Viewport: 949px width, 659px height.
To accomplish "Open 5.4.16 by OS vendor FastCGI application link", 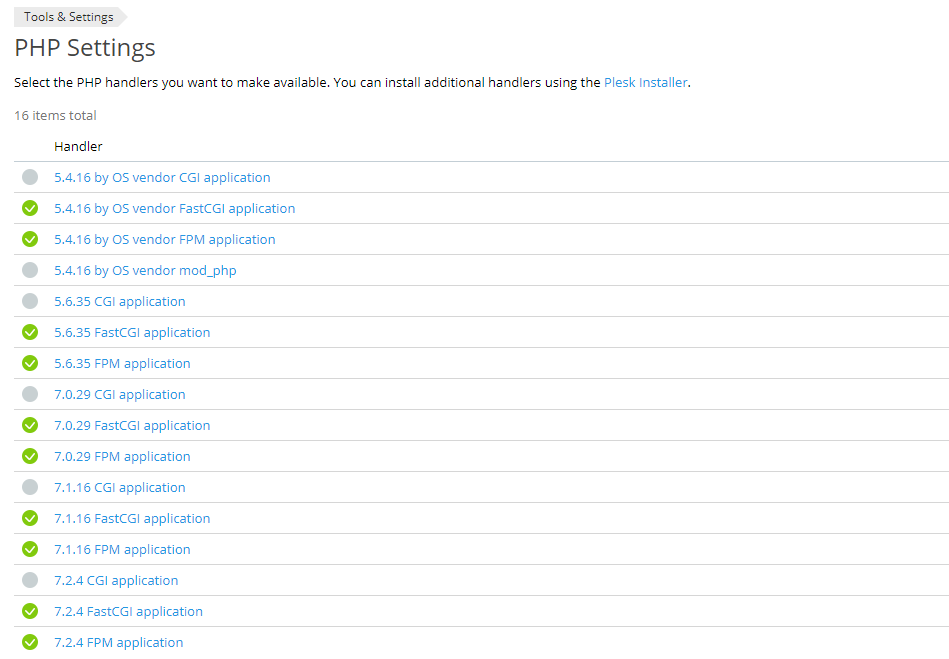I will pos(174,209).
